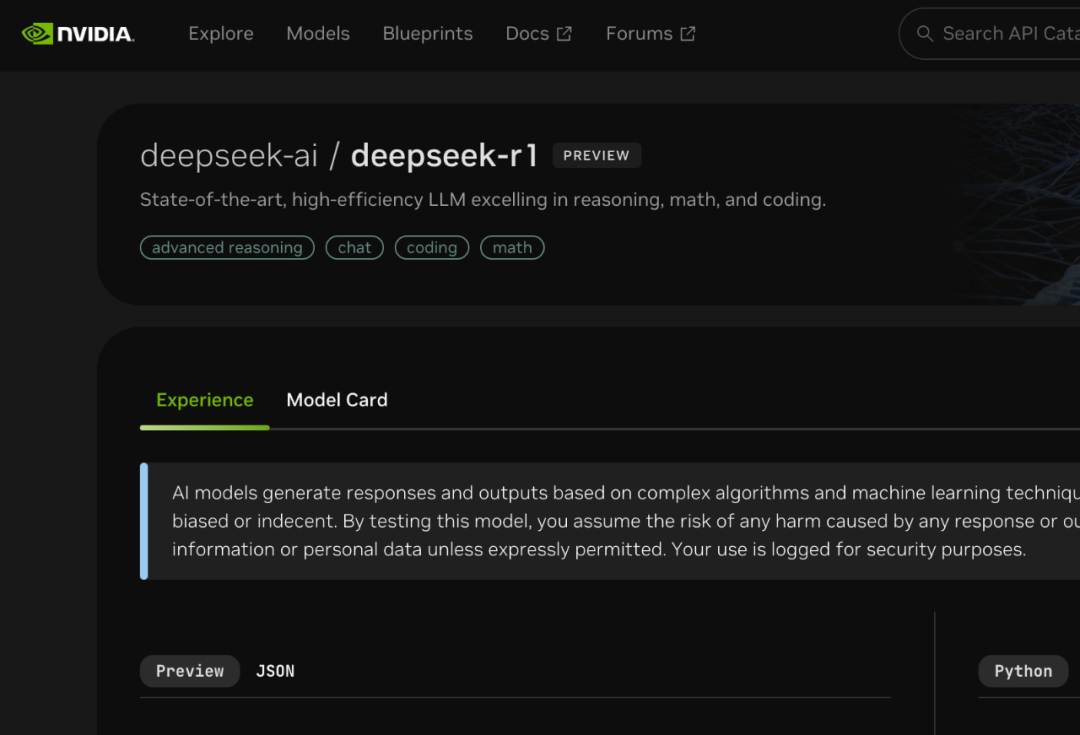This screenshot has height=735, width=1080.
Task: Switch to the Model Card tab
Action: click(x=337, y=400)
